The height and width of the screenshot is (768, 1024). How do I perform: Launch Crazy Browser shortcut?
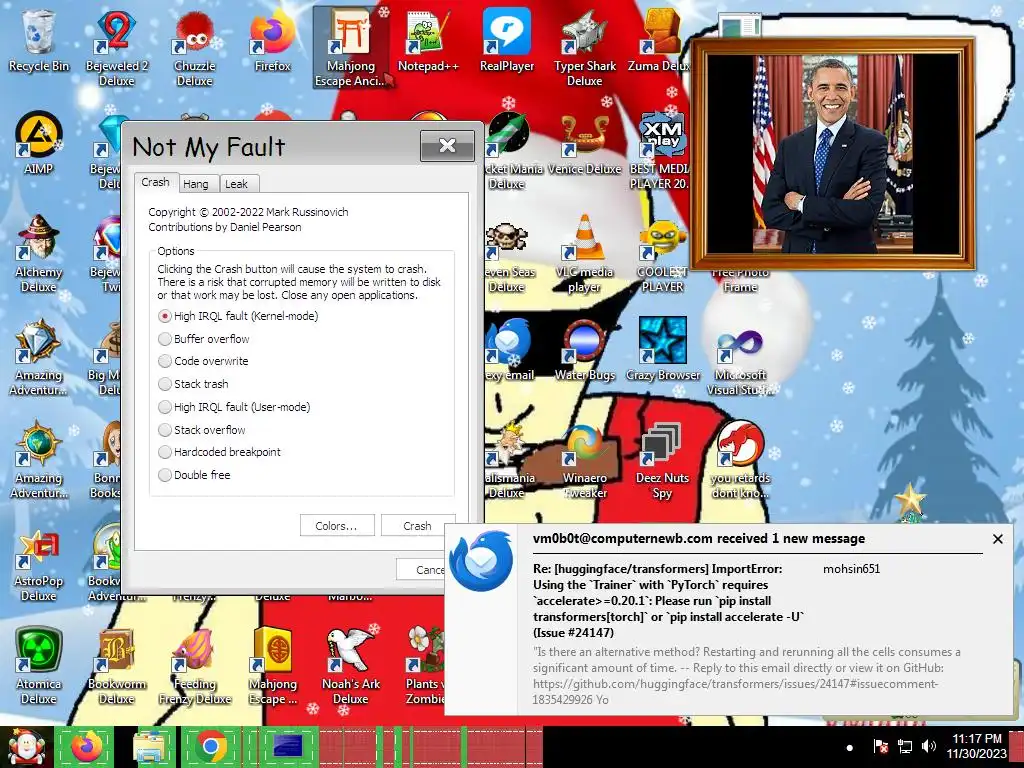(x=662, y=349)
